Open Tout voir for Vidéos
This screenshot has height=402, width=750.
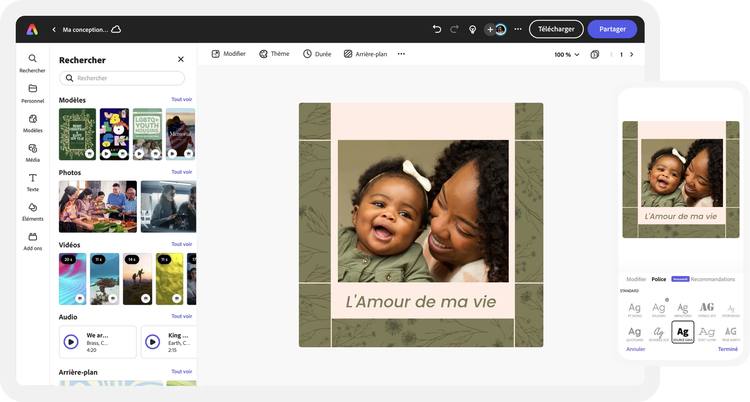click(182, 244)
